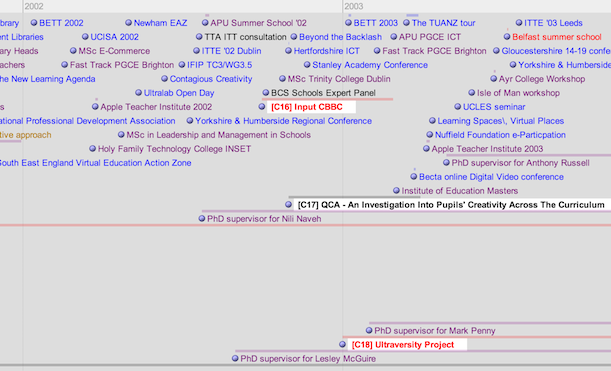Click the dot icon next to Ultralab Open Day
Viewport: 611px width, 371px height.
[138, 93]
